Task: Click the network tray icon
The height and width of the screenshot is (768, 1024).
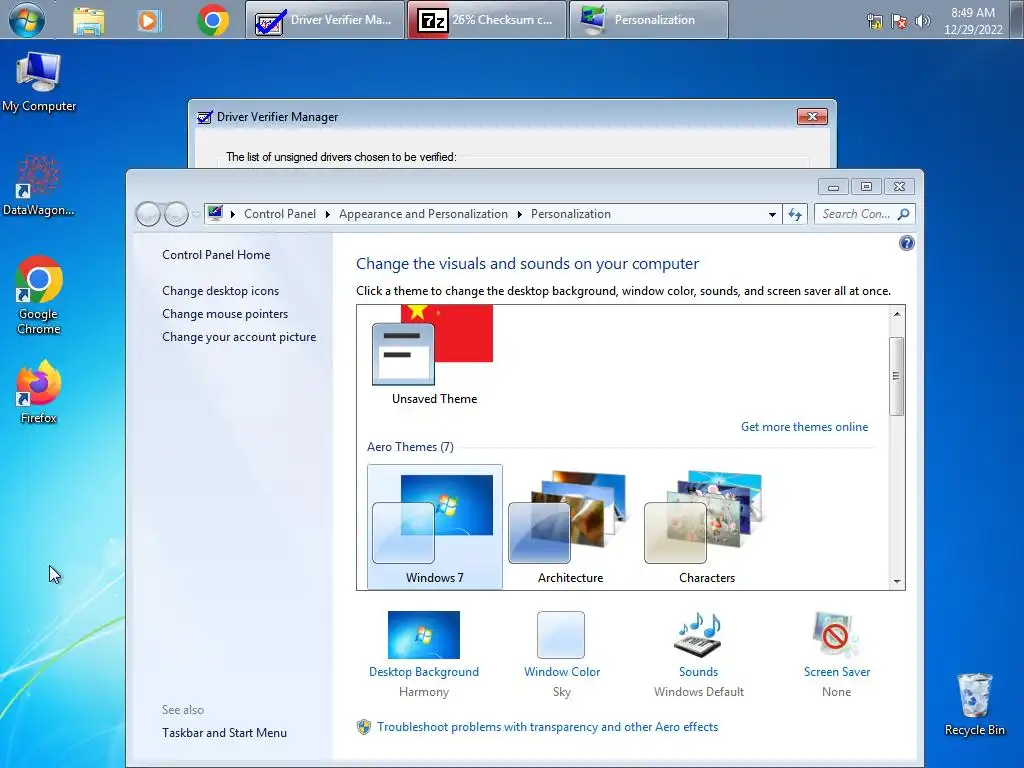Action: click(874, 22)
